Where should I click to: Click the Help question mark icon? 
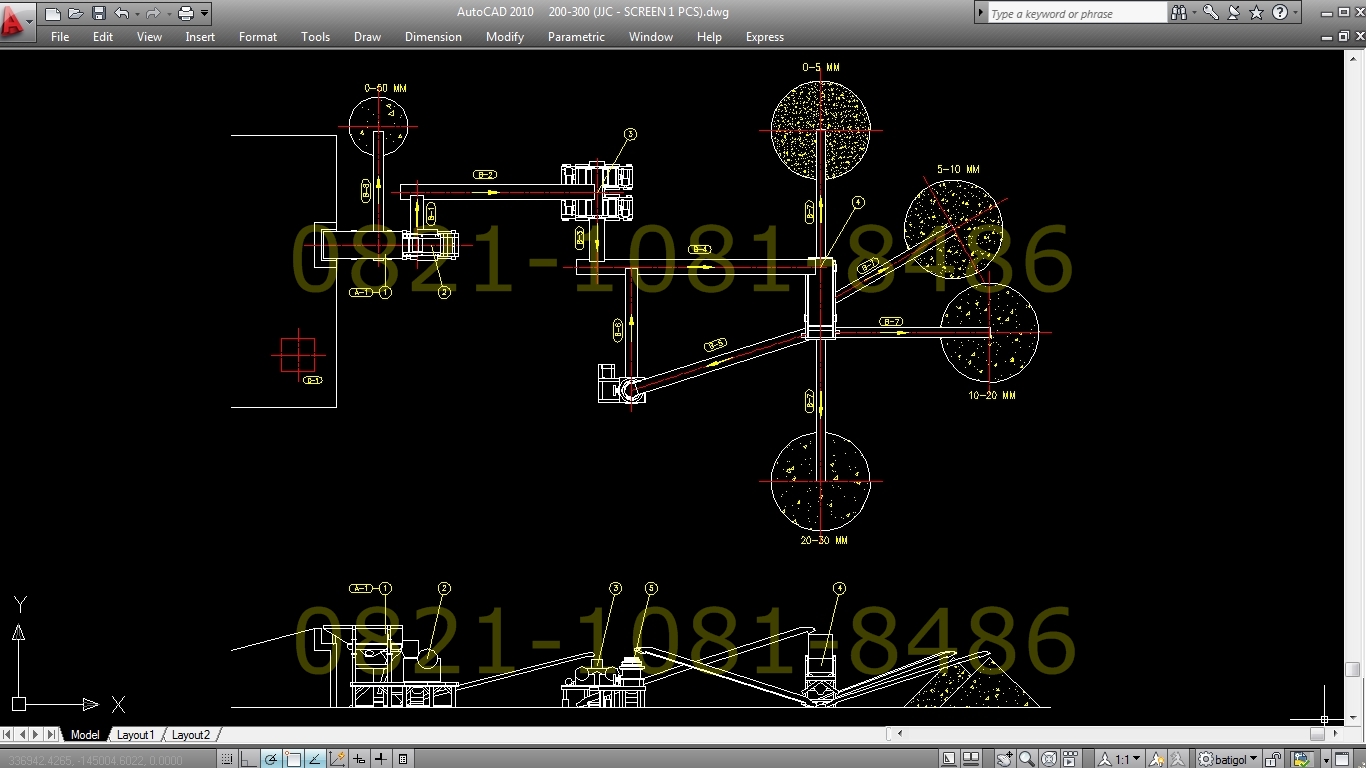click(1279, 13)
